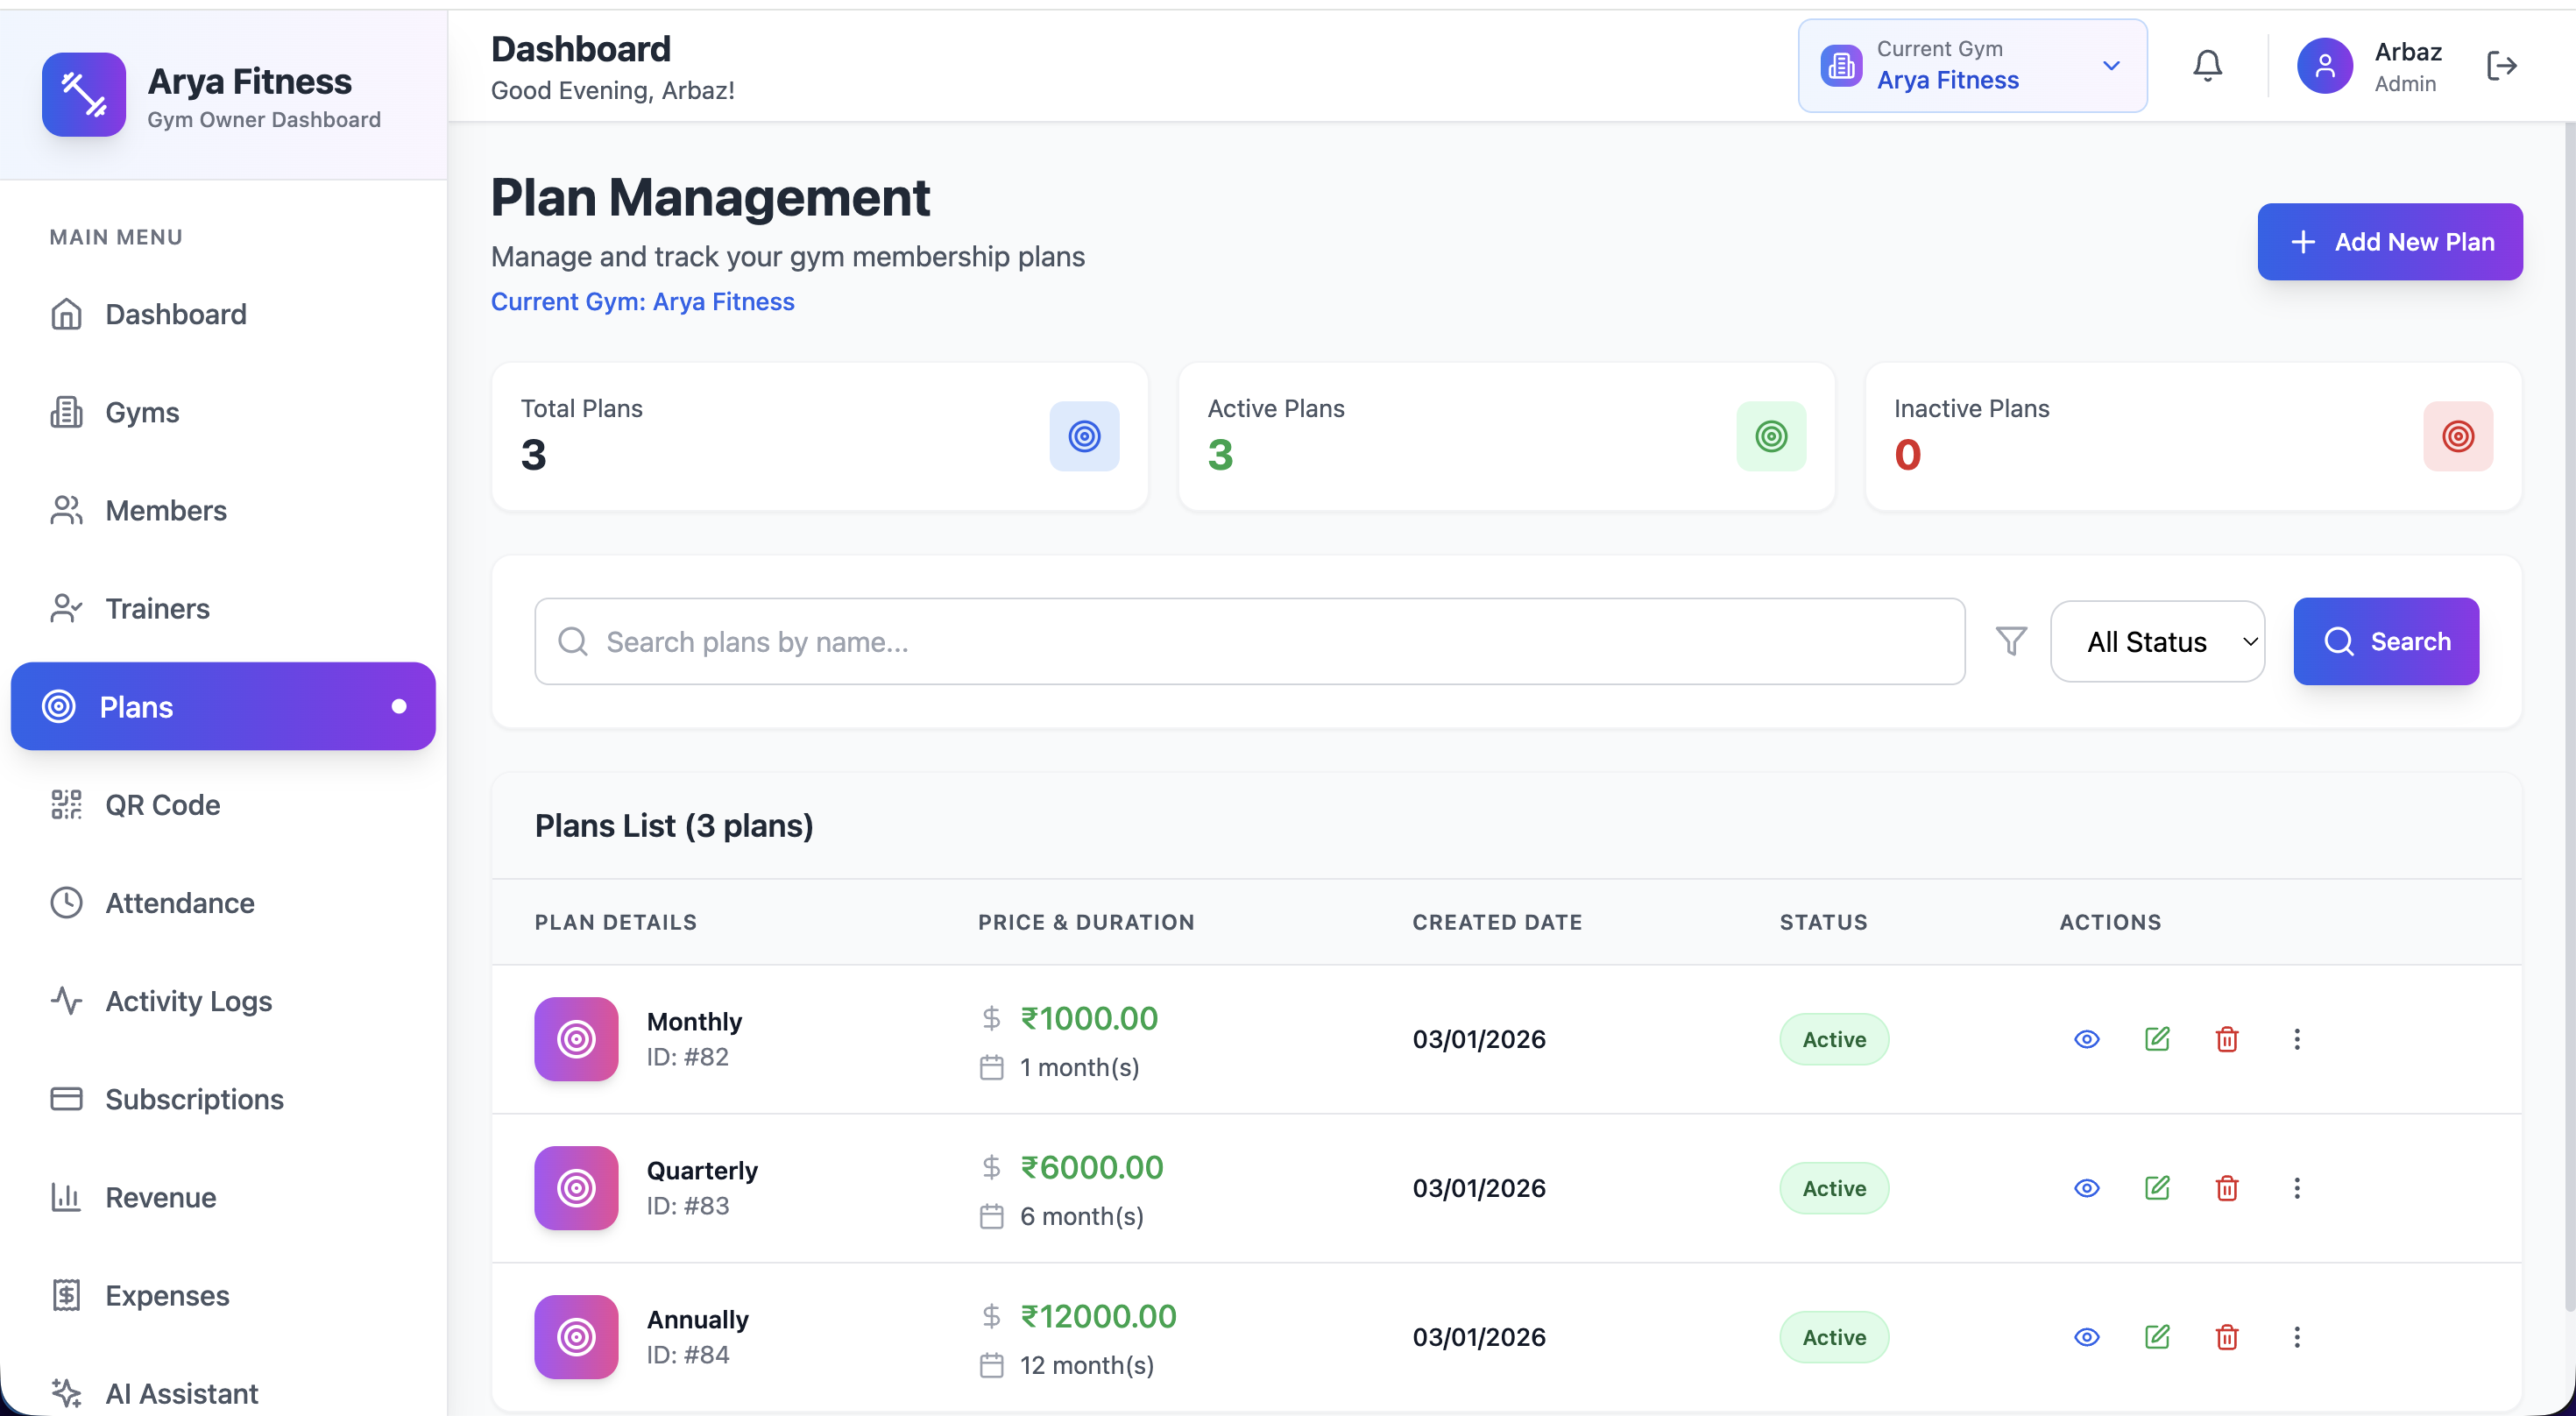Click the AI Assistant sidebar icon
Viewport: 2576px width, 1416px height.
(x=66, y=1393)
